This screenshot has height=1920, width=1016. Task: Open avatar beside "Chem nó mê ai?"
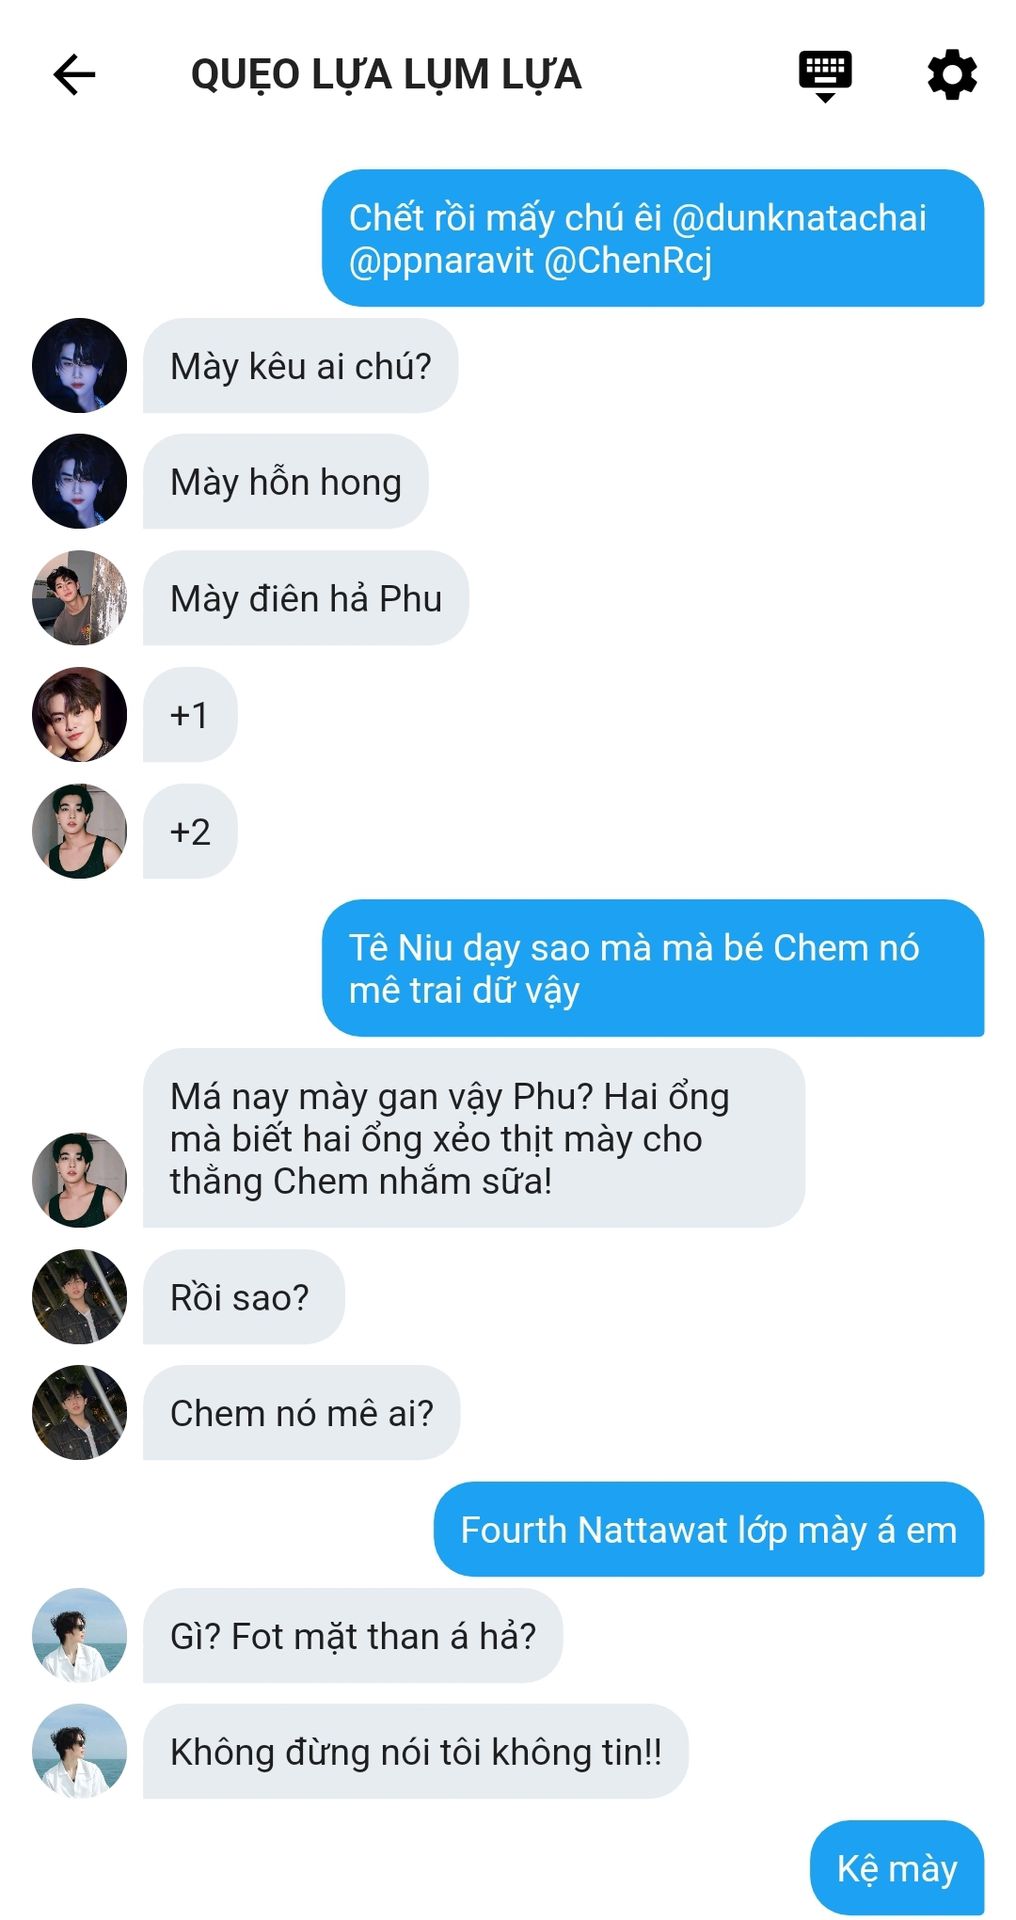80,1413
